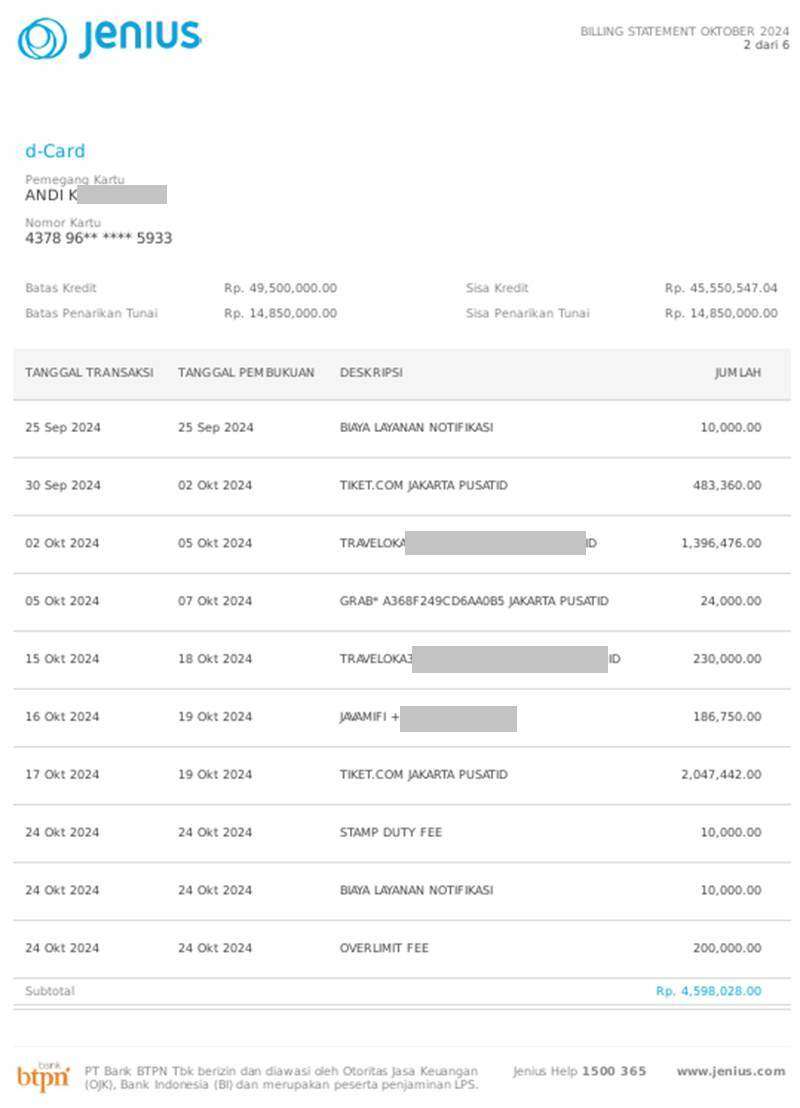Select the amount 24,000.00
Screen dimensions: 800x1108
[x=731, y=601]
